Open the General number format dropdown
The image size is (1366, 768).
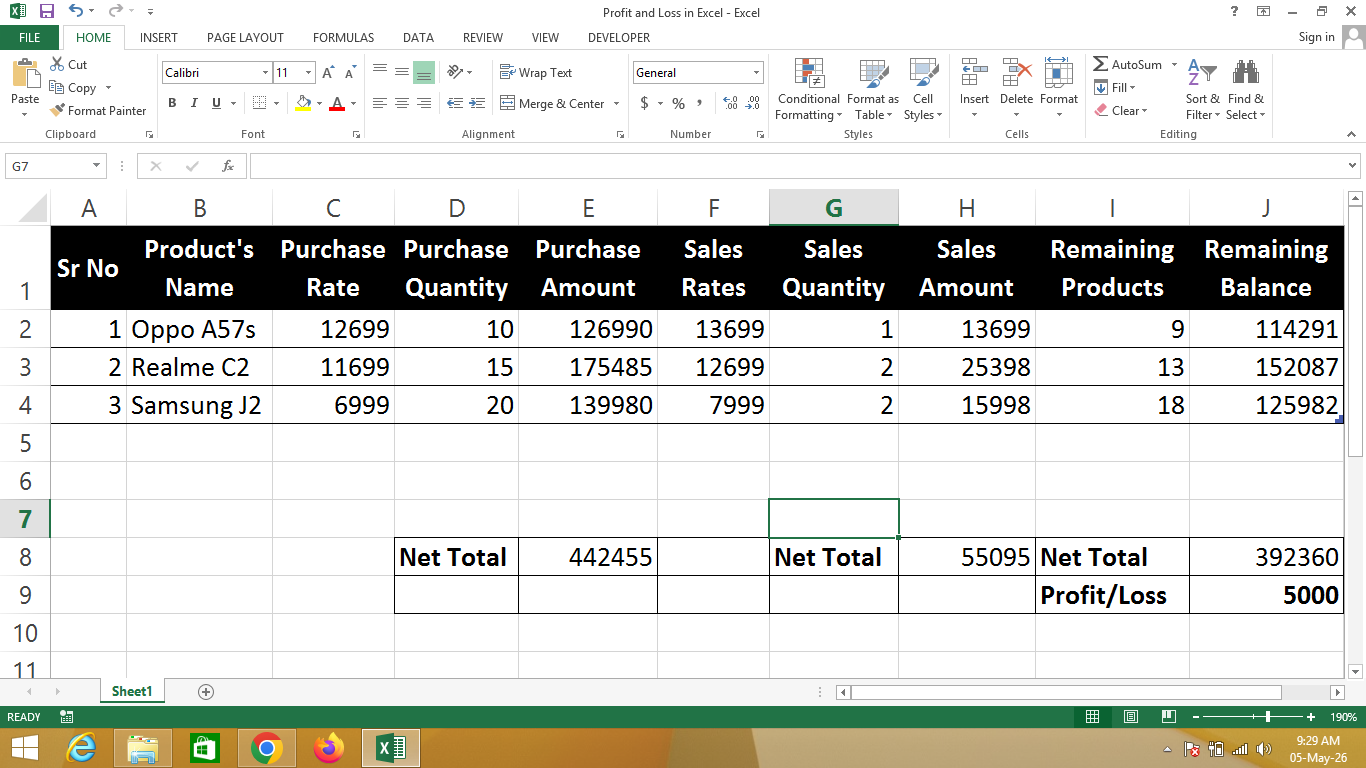[756, 73]
